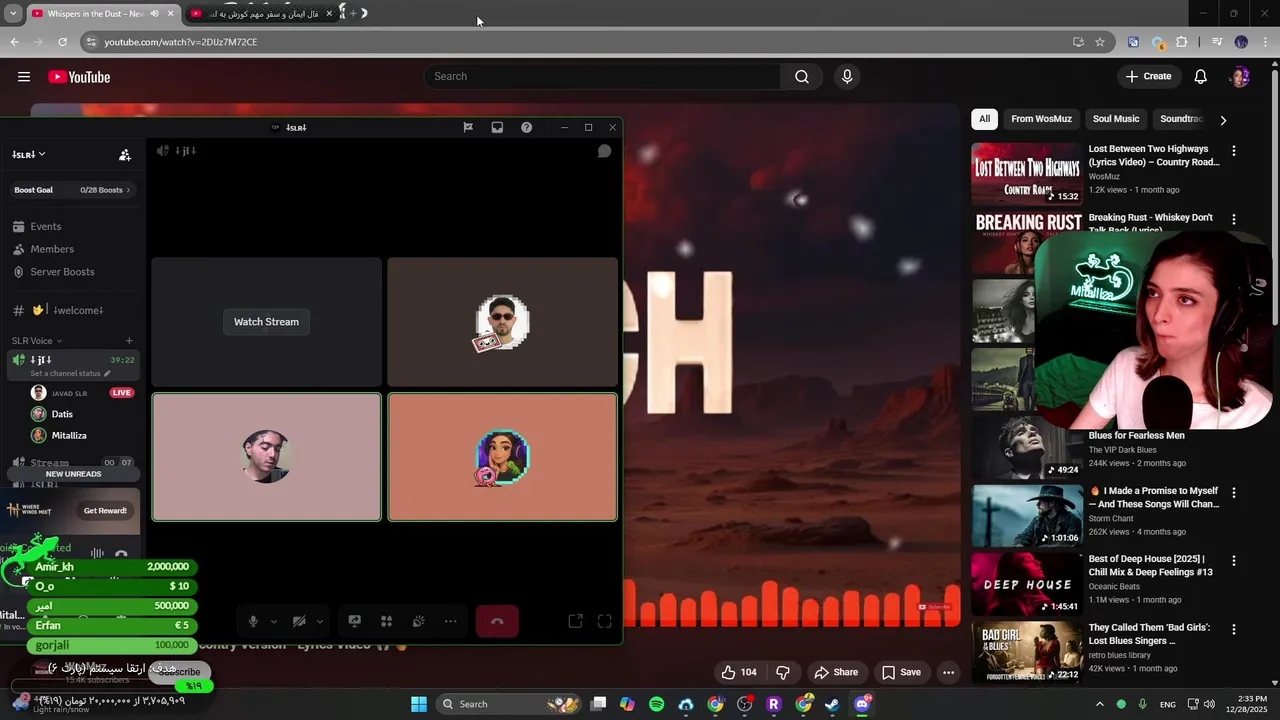Click the YouTube Create button
1280x720 pixels.
point(1148,77)
